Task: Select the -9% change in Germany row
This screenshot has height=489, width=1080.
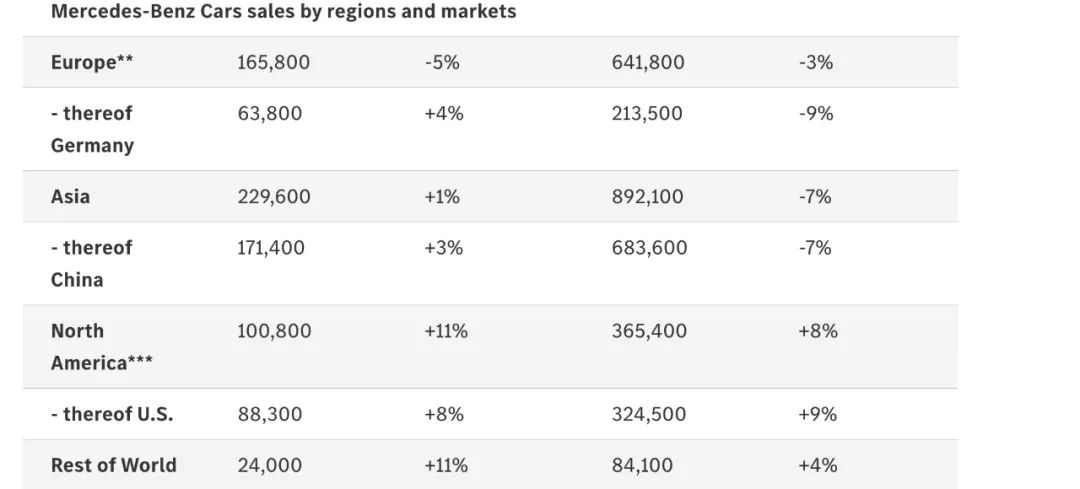Action: 816,113
